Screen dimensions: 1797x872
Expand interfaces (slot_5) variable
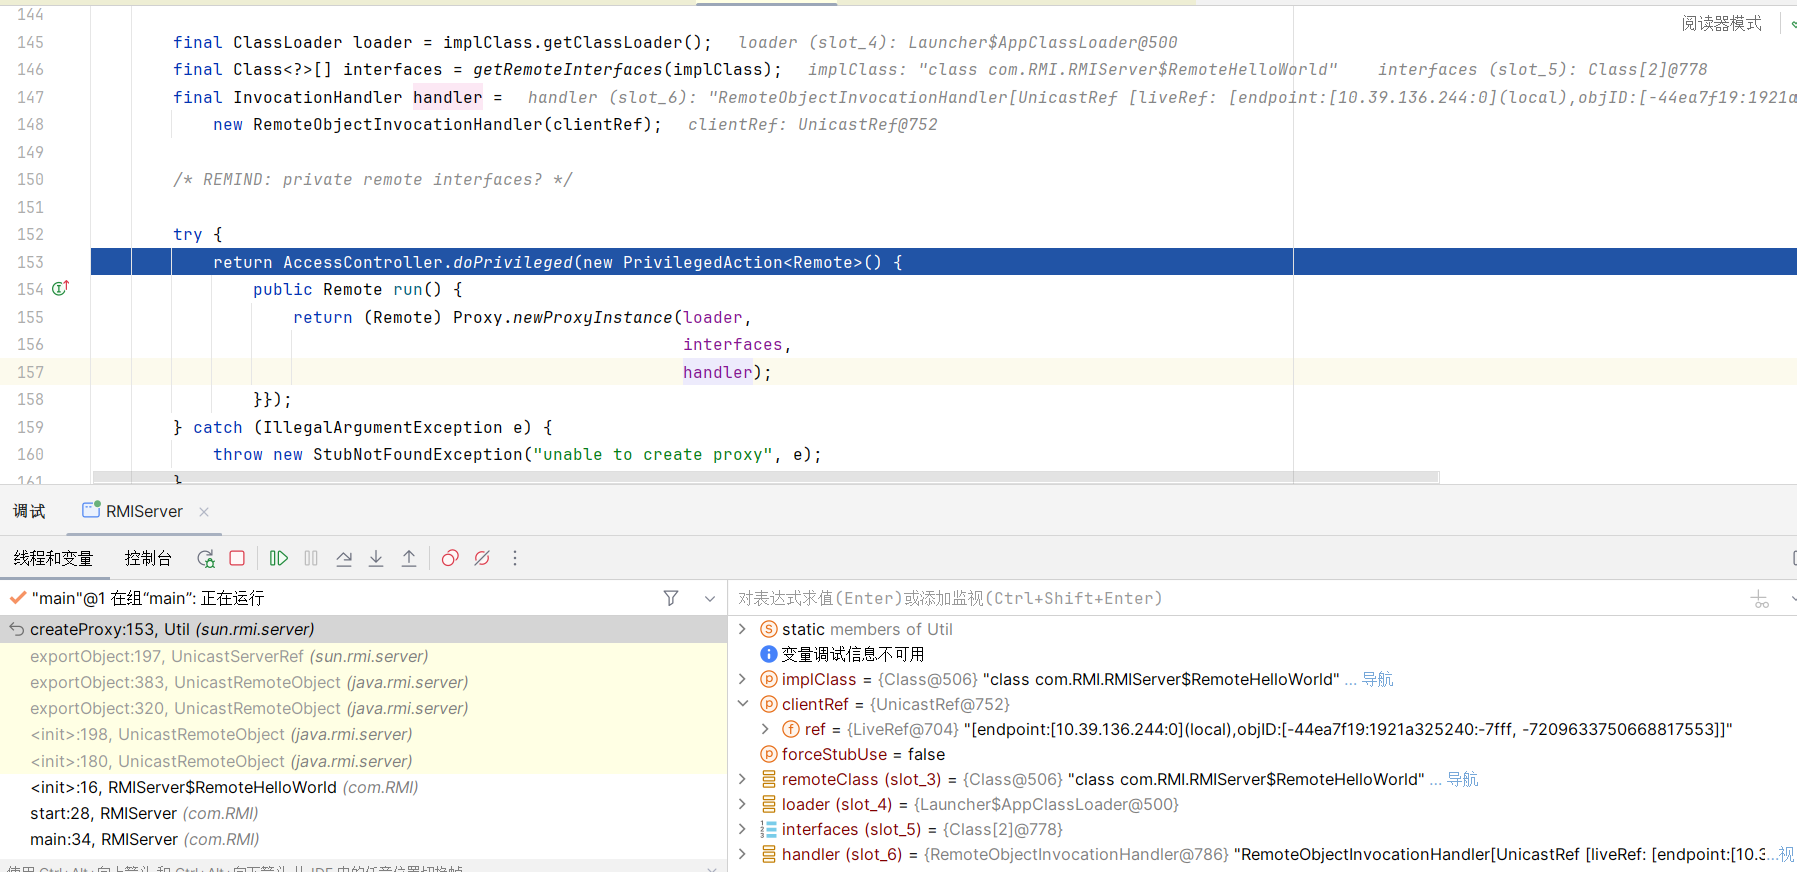click(x=742, y=829)
